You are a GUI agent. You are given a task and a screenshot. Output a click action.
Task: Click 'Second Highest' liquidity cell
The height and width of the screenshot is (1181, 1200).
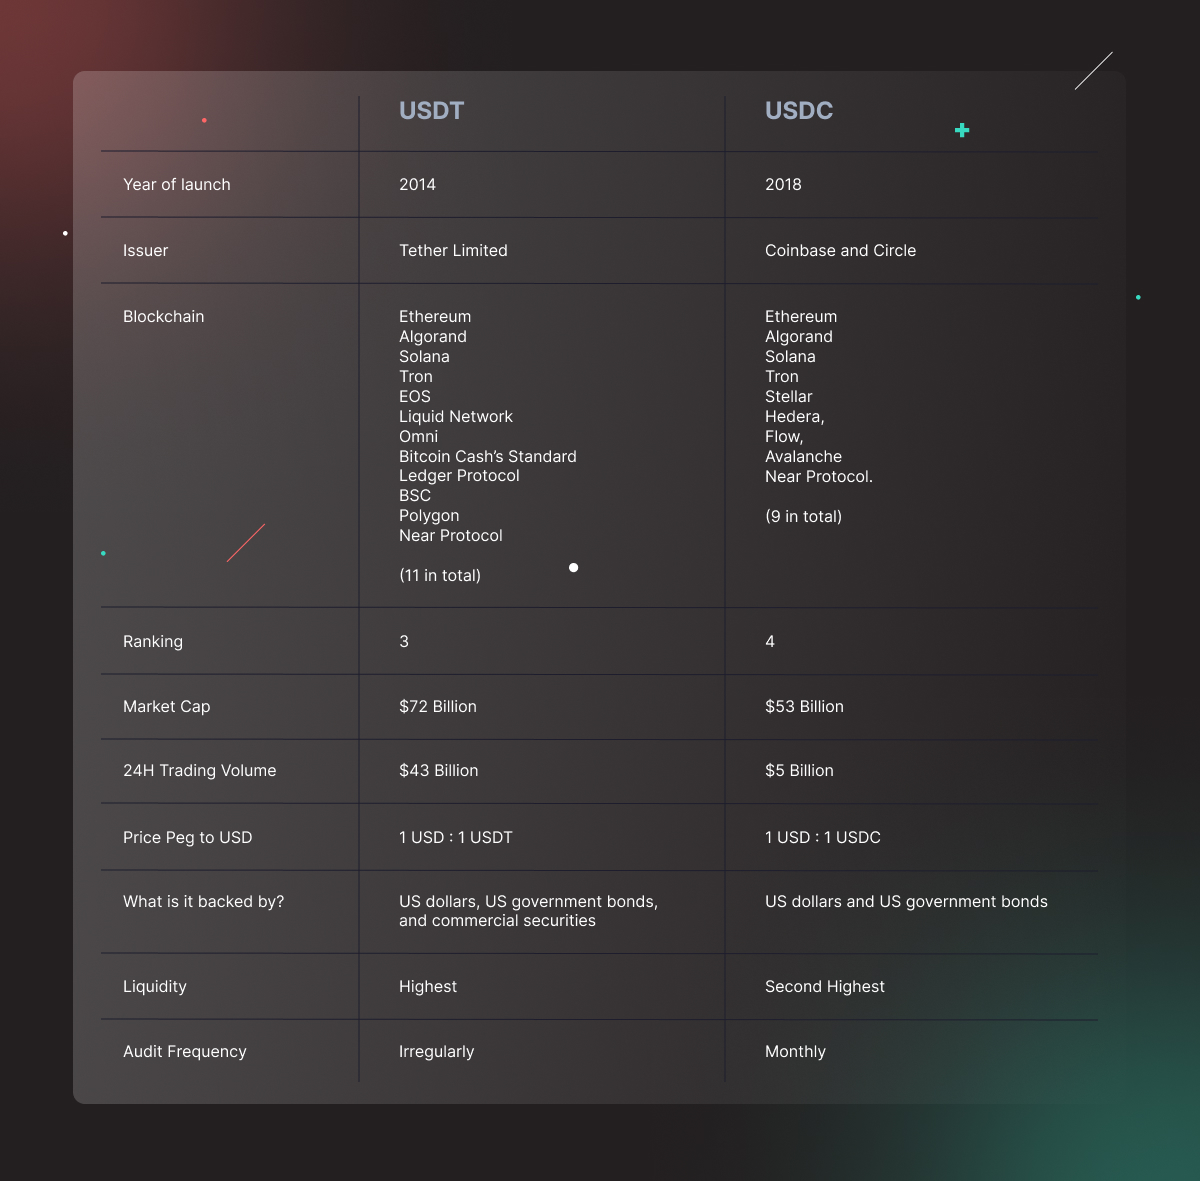825,986
